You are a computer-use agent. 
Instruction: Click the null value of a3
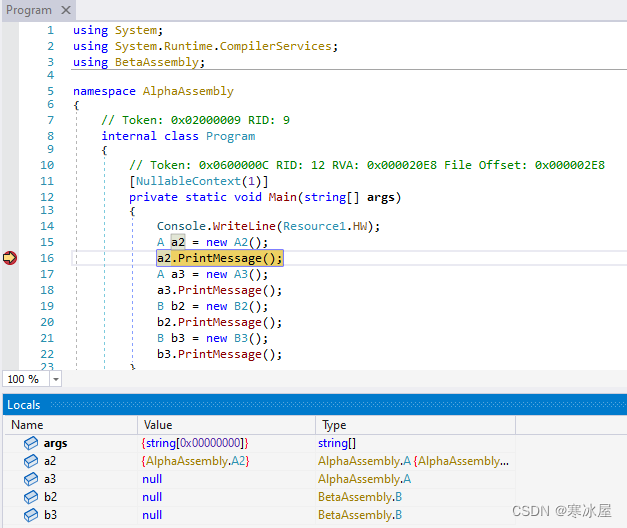152,479
